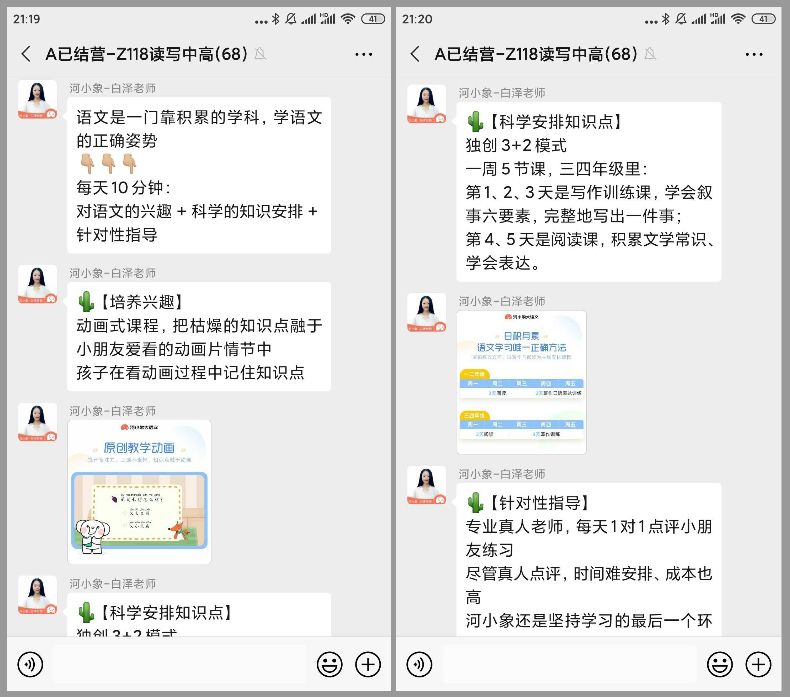Select the 语文是一门靠积累的学科 message bubble
The image size is (790, 697).
pos(200,176)
